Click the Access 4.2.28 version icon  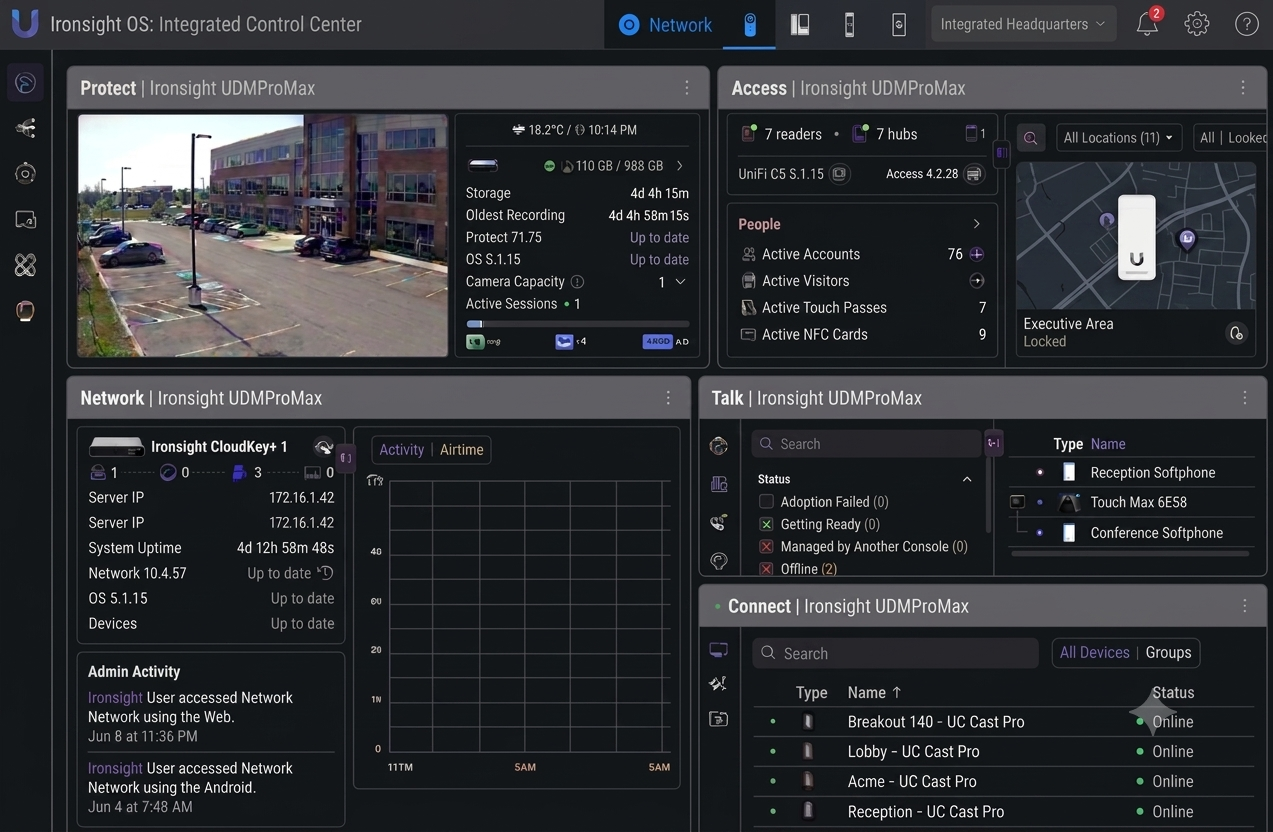[x=973, y=174]
